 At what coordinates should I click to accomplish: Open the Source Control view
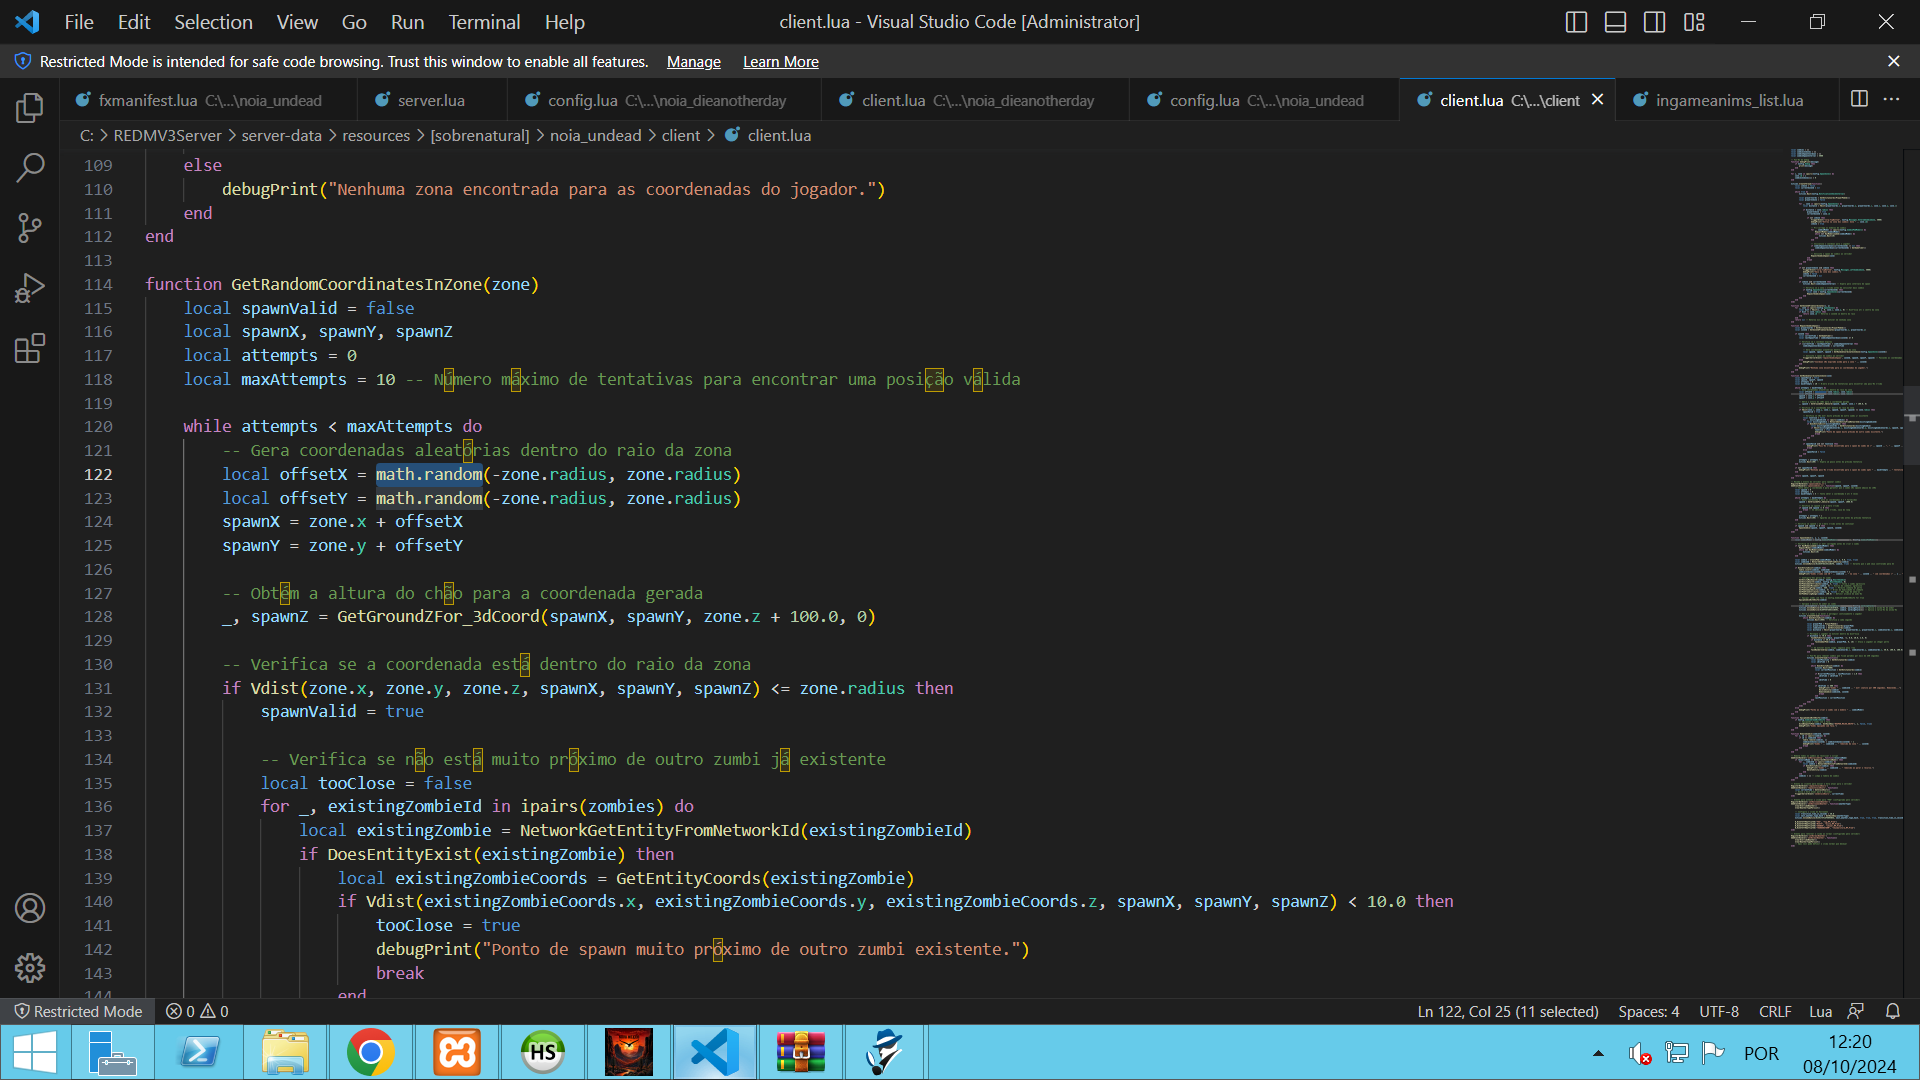click(30, 228)
